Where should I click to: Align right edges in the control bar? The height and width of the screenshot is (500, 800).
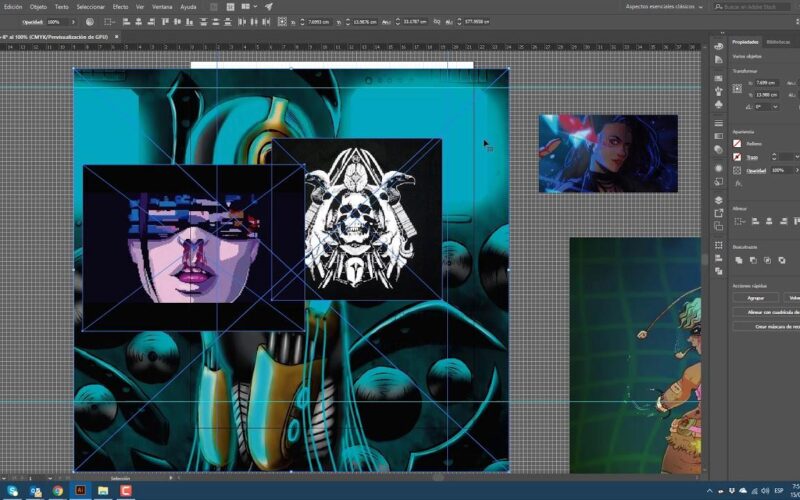pyautogui.click(x=152, y=22)
